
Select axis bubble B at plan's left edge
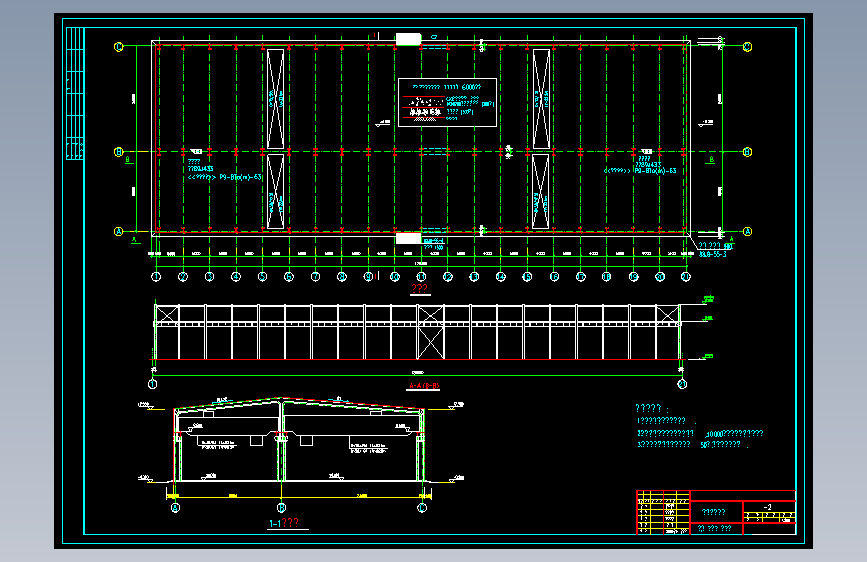118,152
